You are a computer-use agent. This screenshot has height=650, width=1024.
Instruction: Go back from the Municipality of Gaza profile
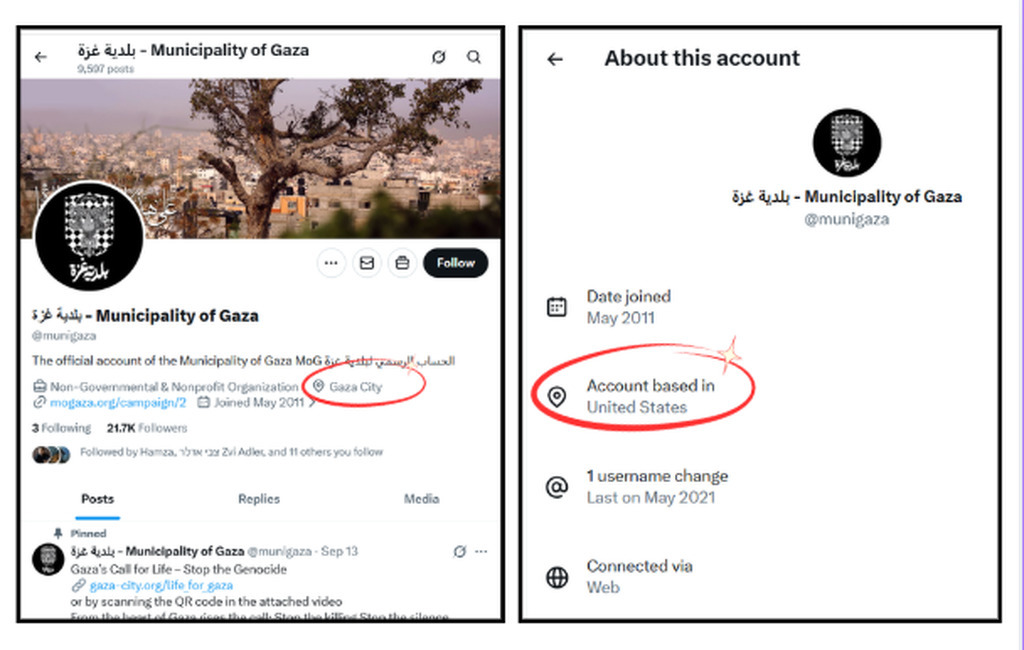click(41, 57)
